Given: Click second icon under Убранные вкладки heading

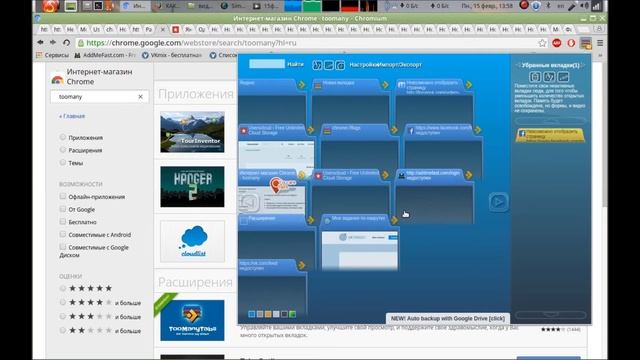Looking at the screenshot, I should tap(549, 77).
